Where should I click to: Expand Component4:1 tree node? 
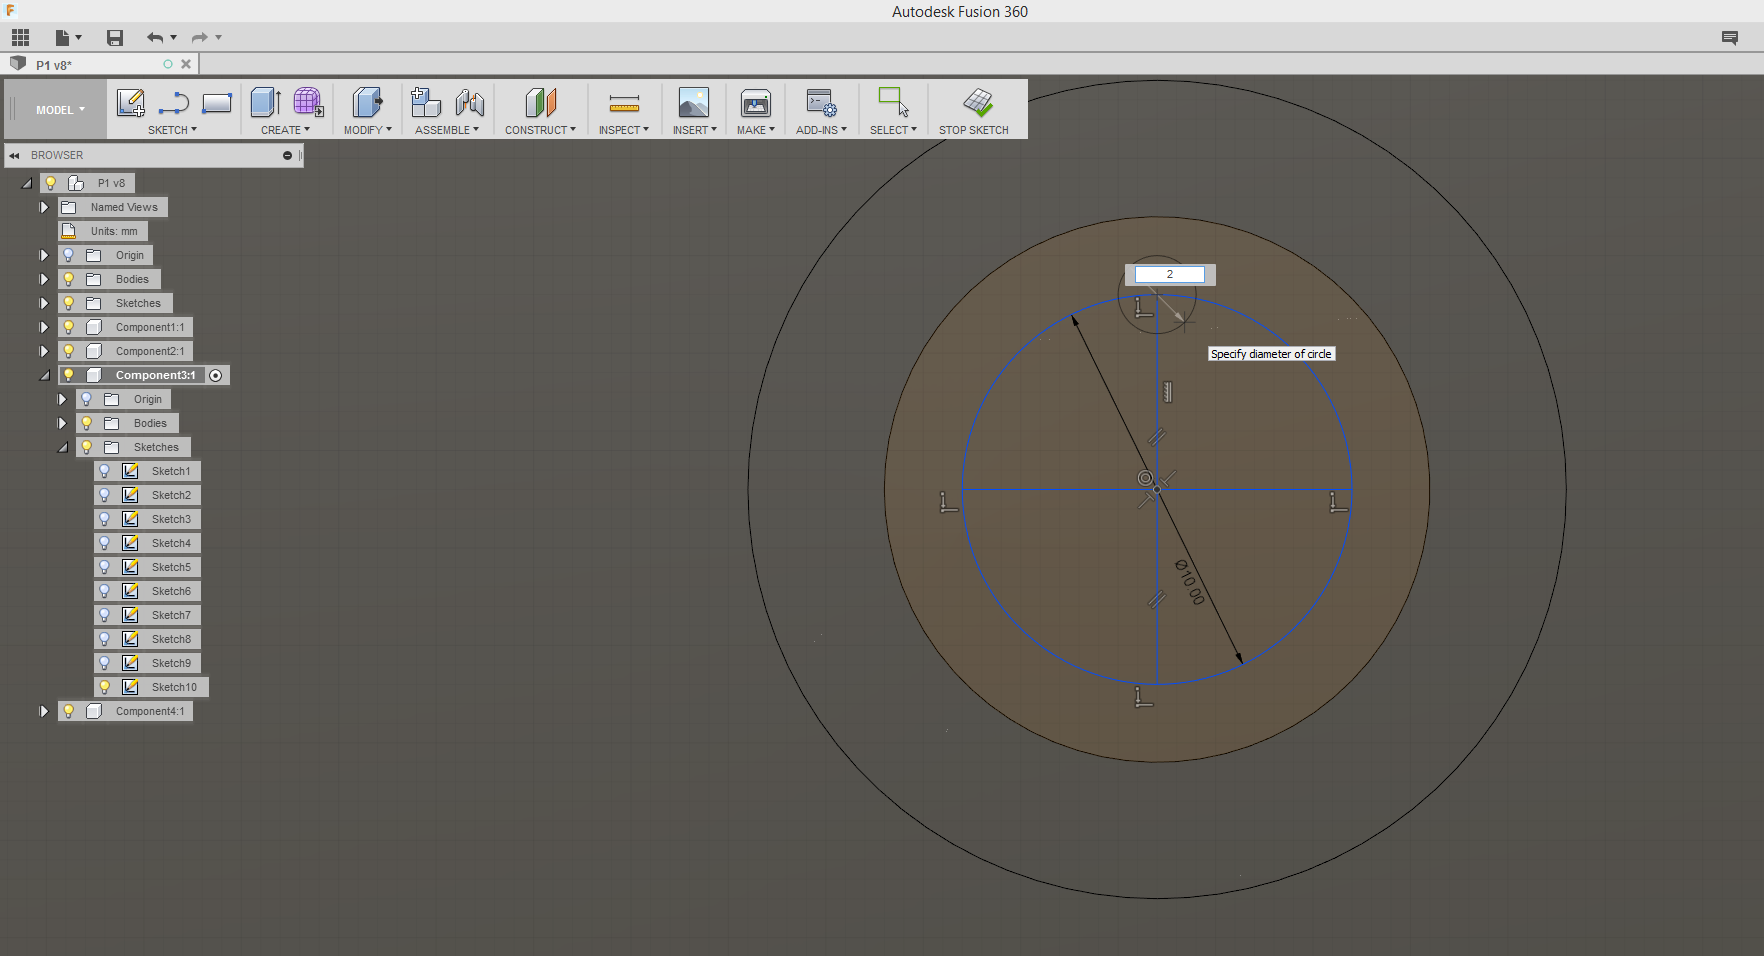tap(44, 711)
